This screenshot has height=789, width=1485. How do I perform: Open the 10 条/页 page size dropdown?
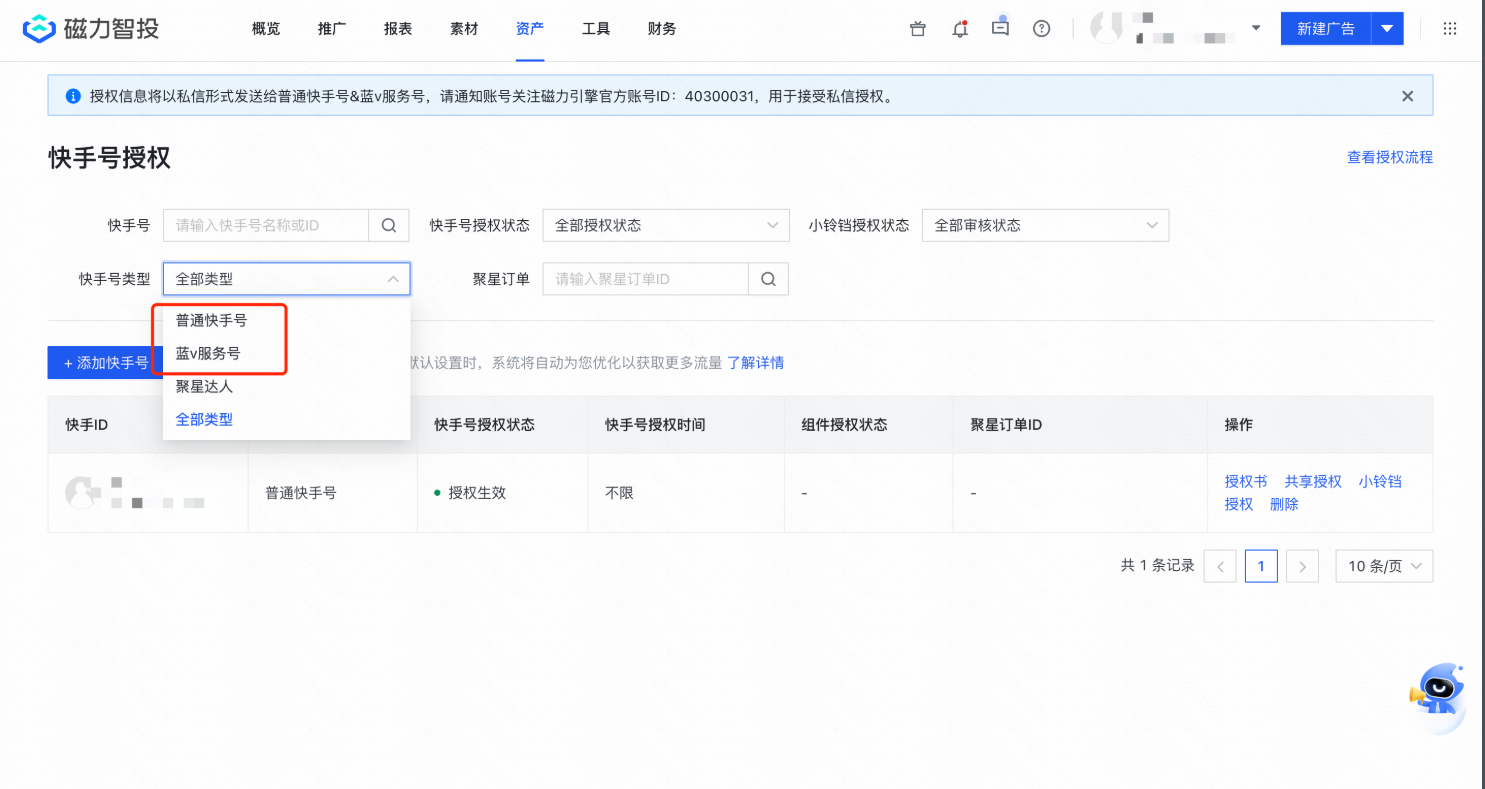coord(1384,566)
